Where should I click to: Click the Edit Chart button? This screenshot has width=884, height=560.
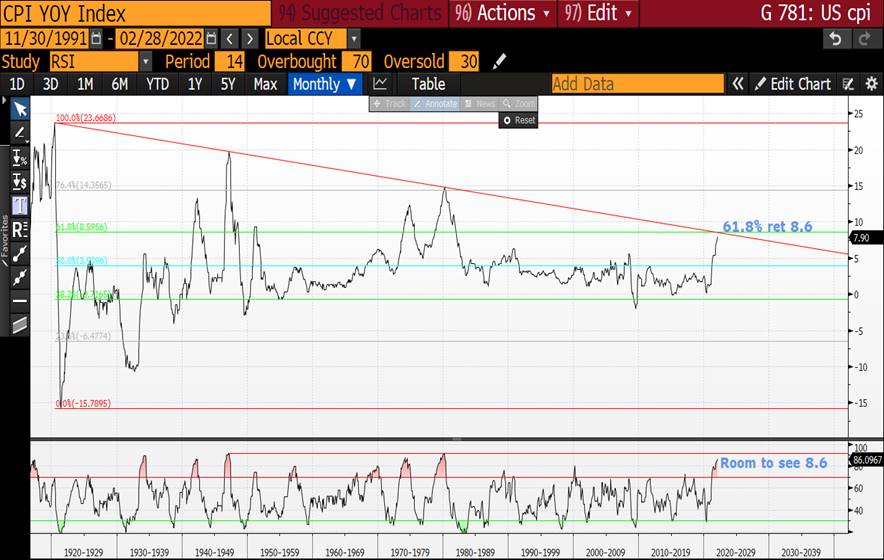793,84
